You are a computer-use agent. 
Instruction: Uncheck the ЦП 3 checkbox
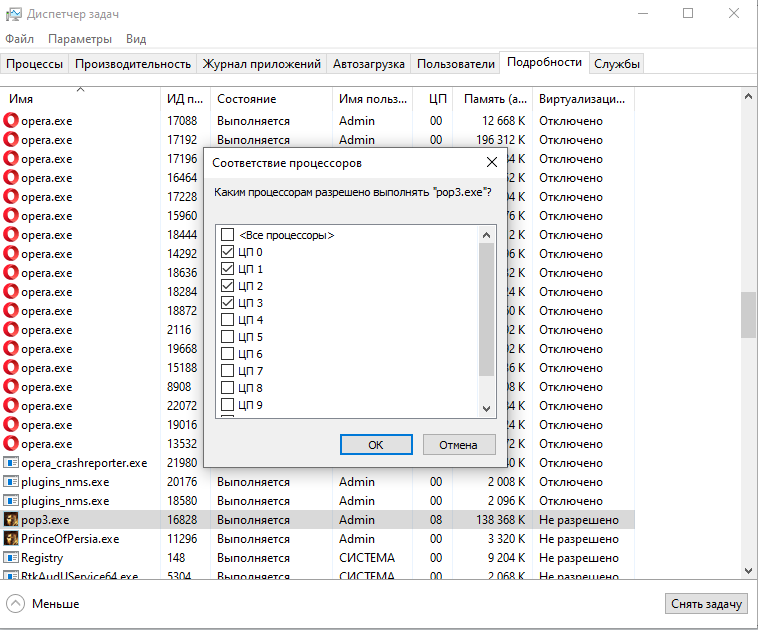pos(228,303)
